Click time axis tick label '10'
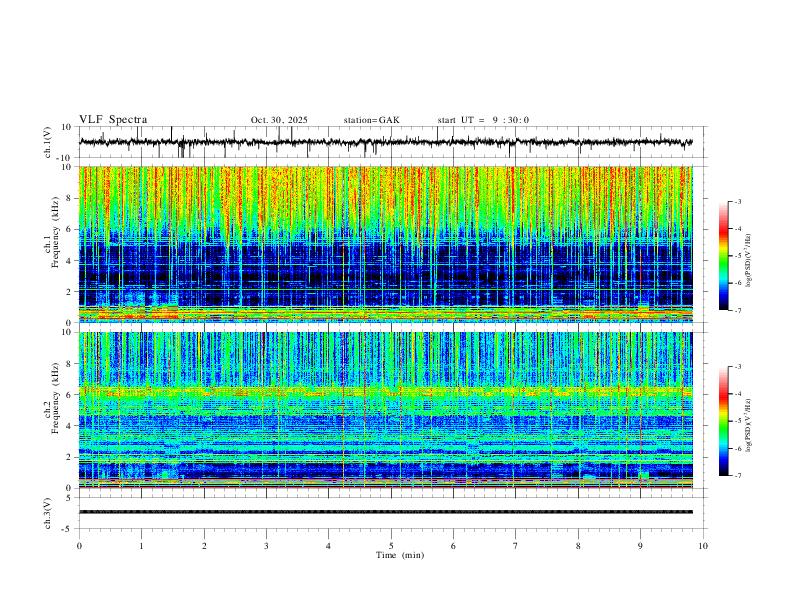The height and width of the screenshot is (612, 792). point(703,546)
